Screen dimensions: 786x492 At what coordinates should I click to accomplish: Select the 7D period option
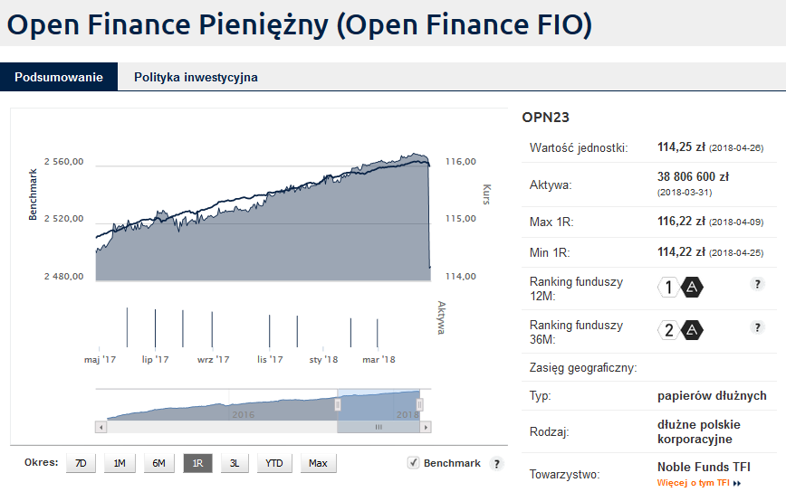click(x=80, y=463)
